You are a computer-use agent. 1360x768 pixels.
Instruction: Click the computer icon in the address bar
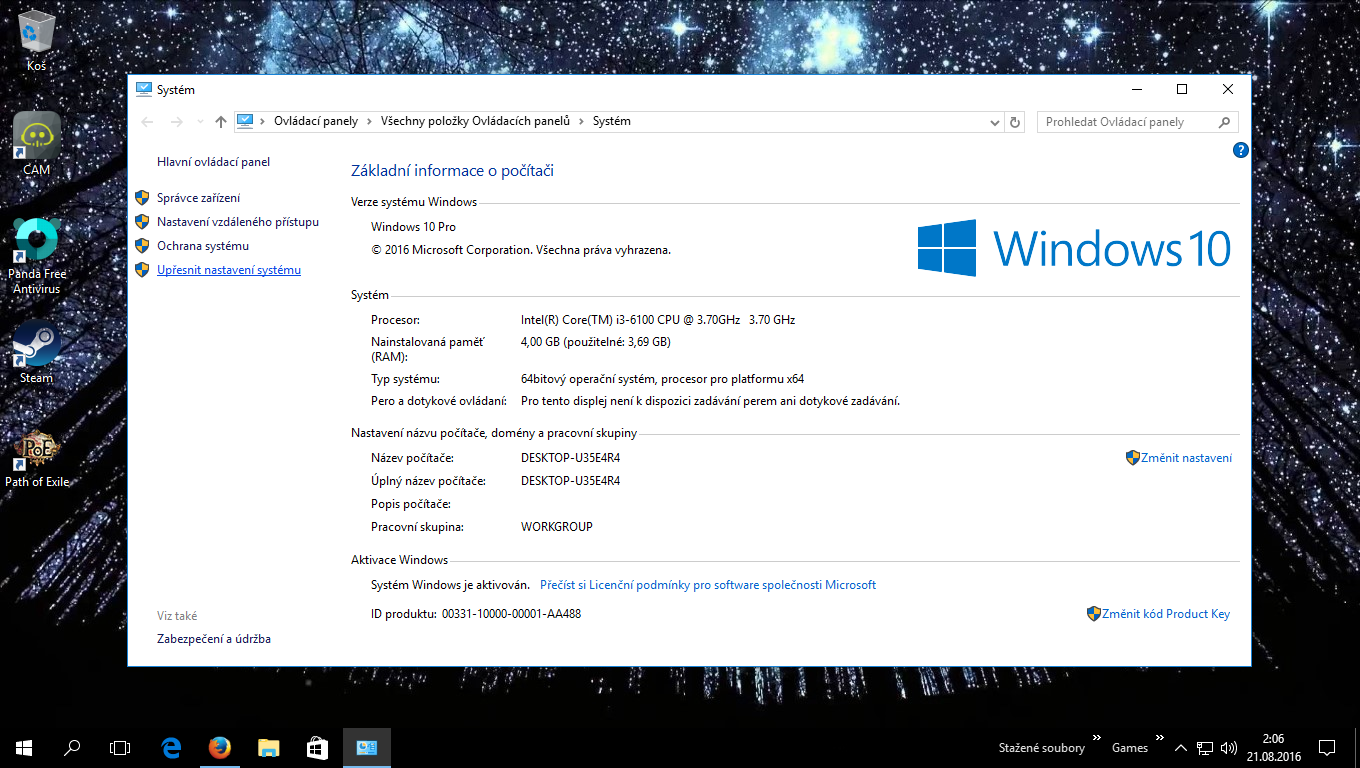click(245, 121)
